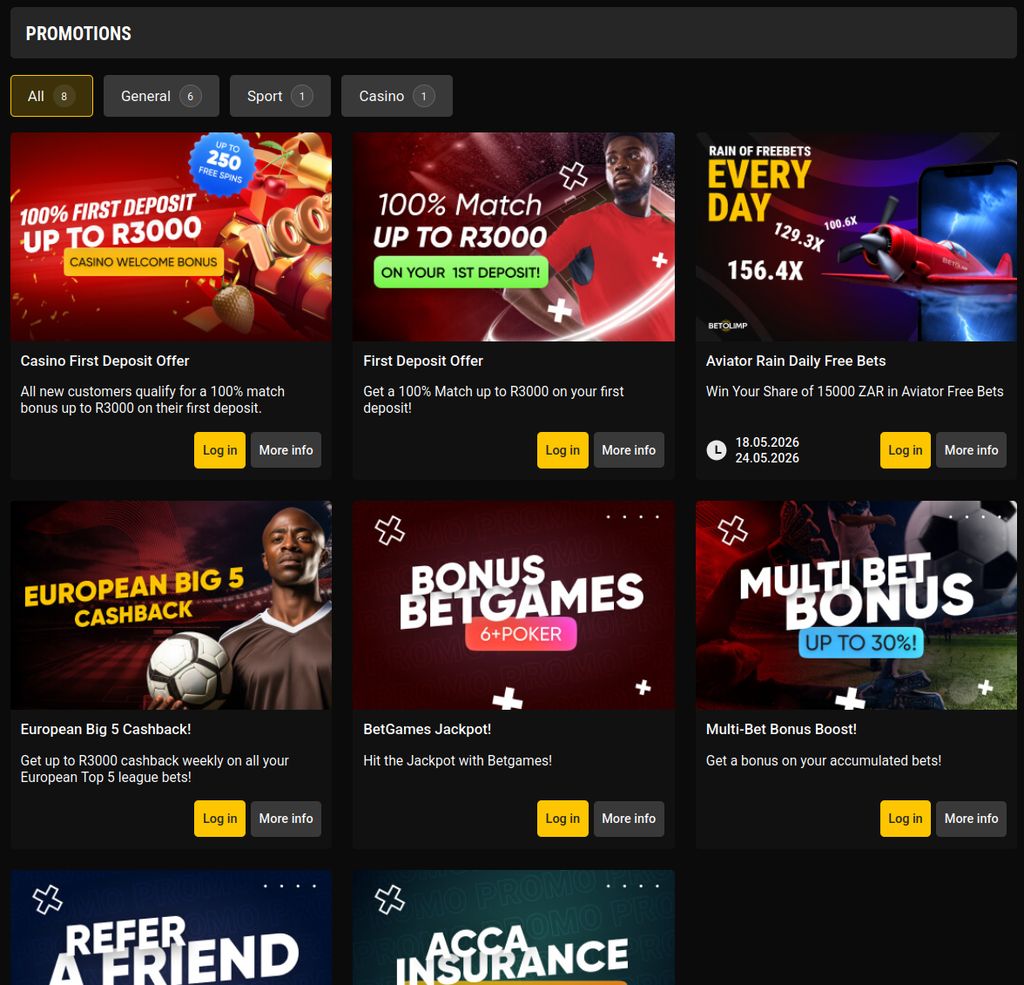
Task: Log in on First Deposit Offer card
Action: pyautogui.click(x=562, y=450)
